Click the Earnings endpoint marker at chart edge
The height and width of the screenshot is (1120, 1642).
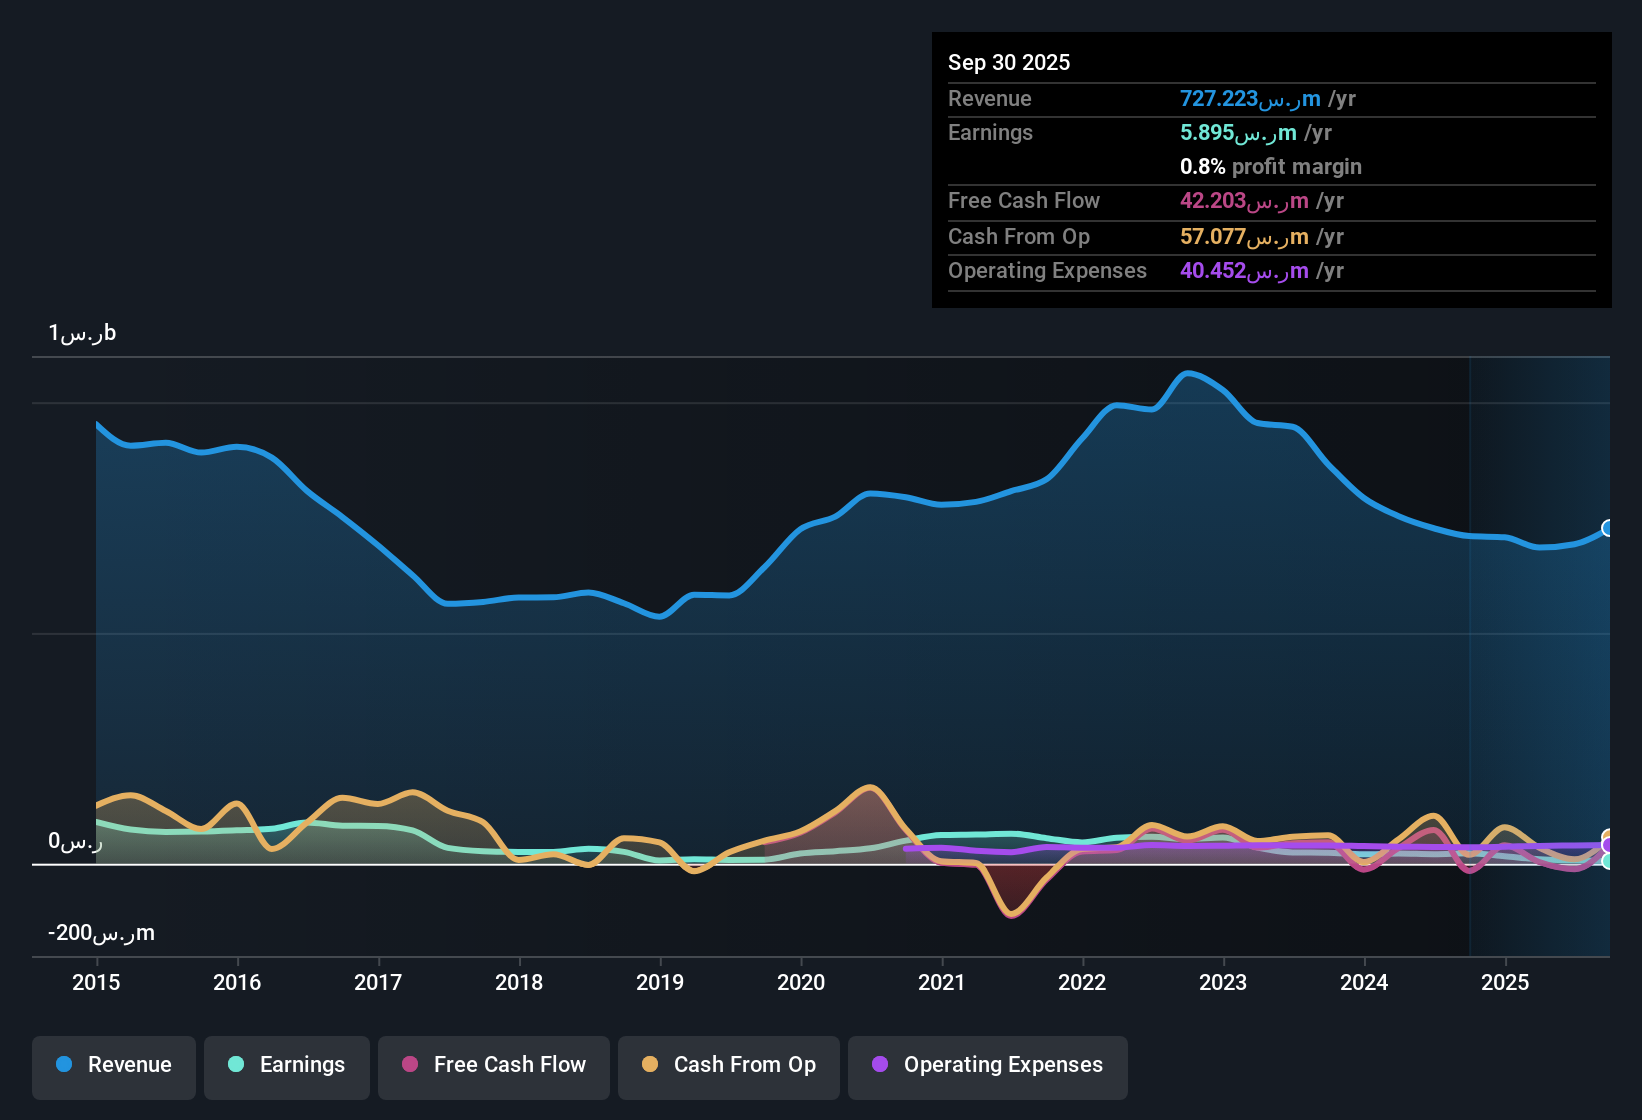[x=1608, y=862]
